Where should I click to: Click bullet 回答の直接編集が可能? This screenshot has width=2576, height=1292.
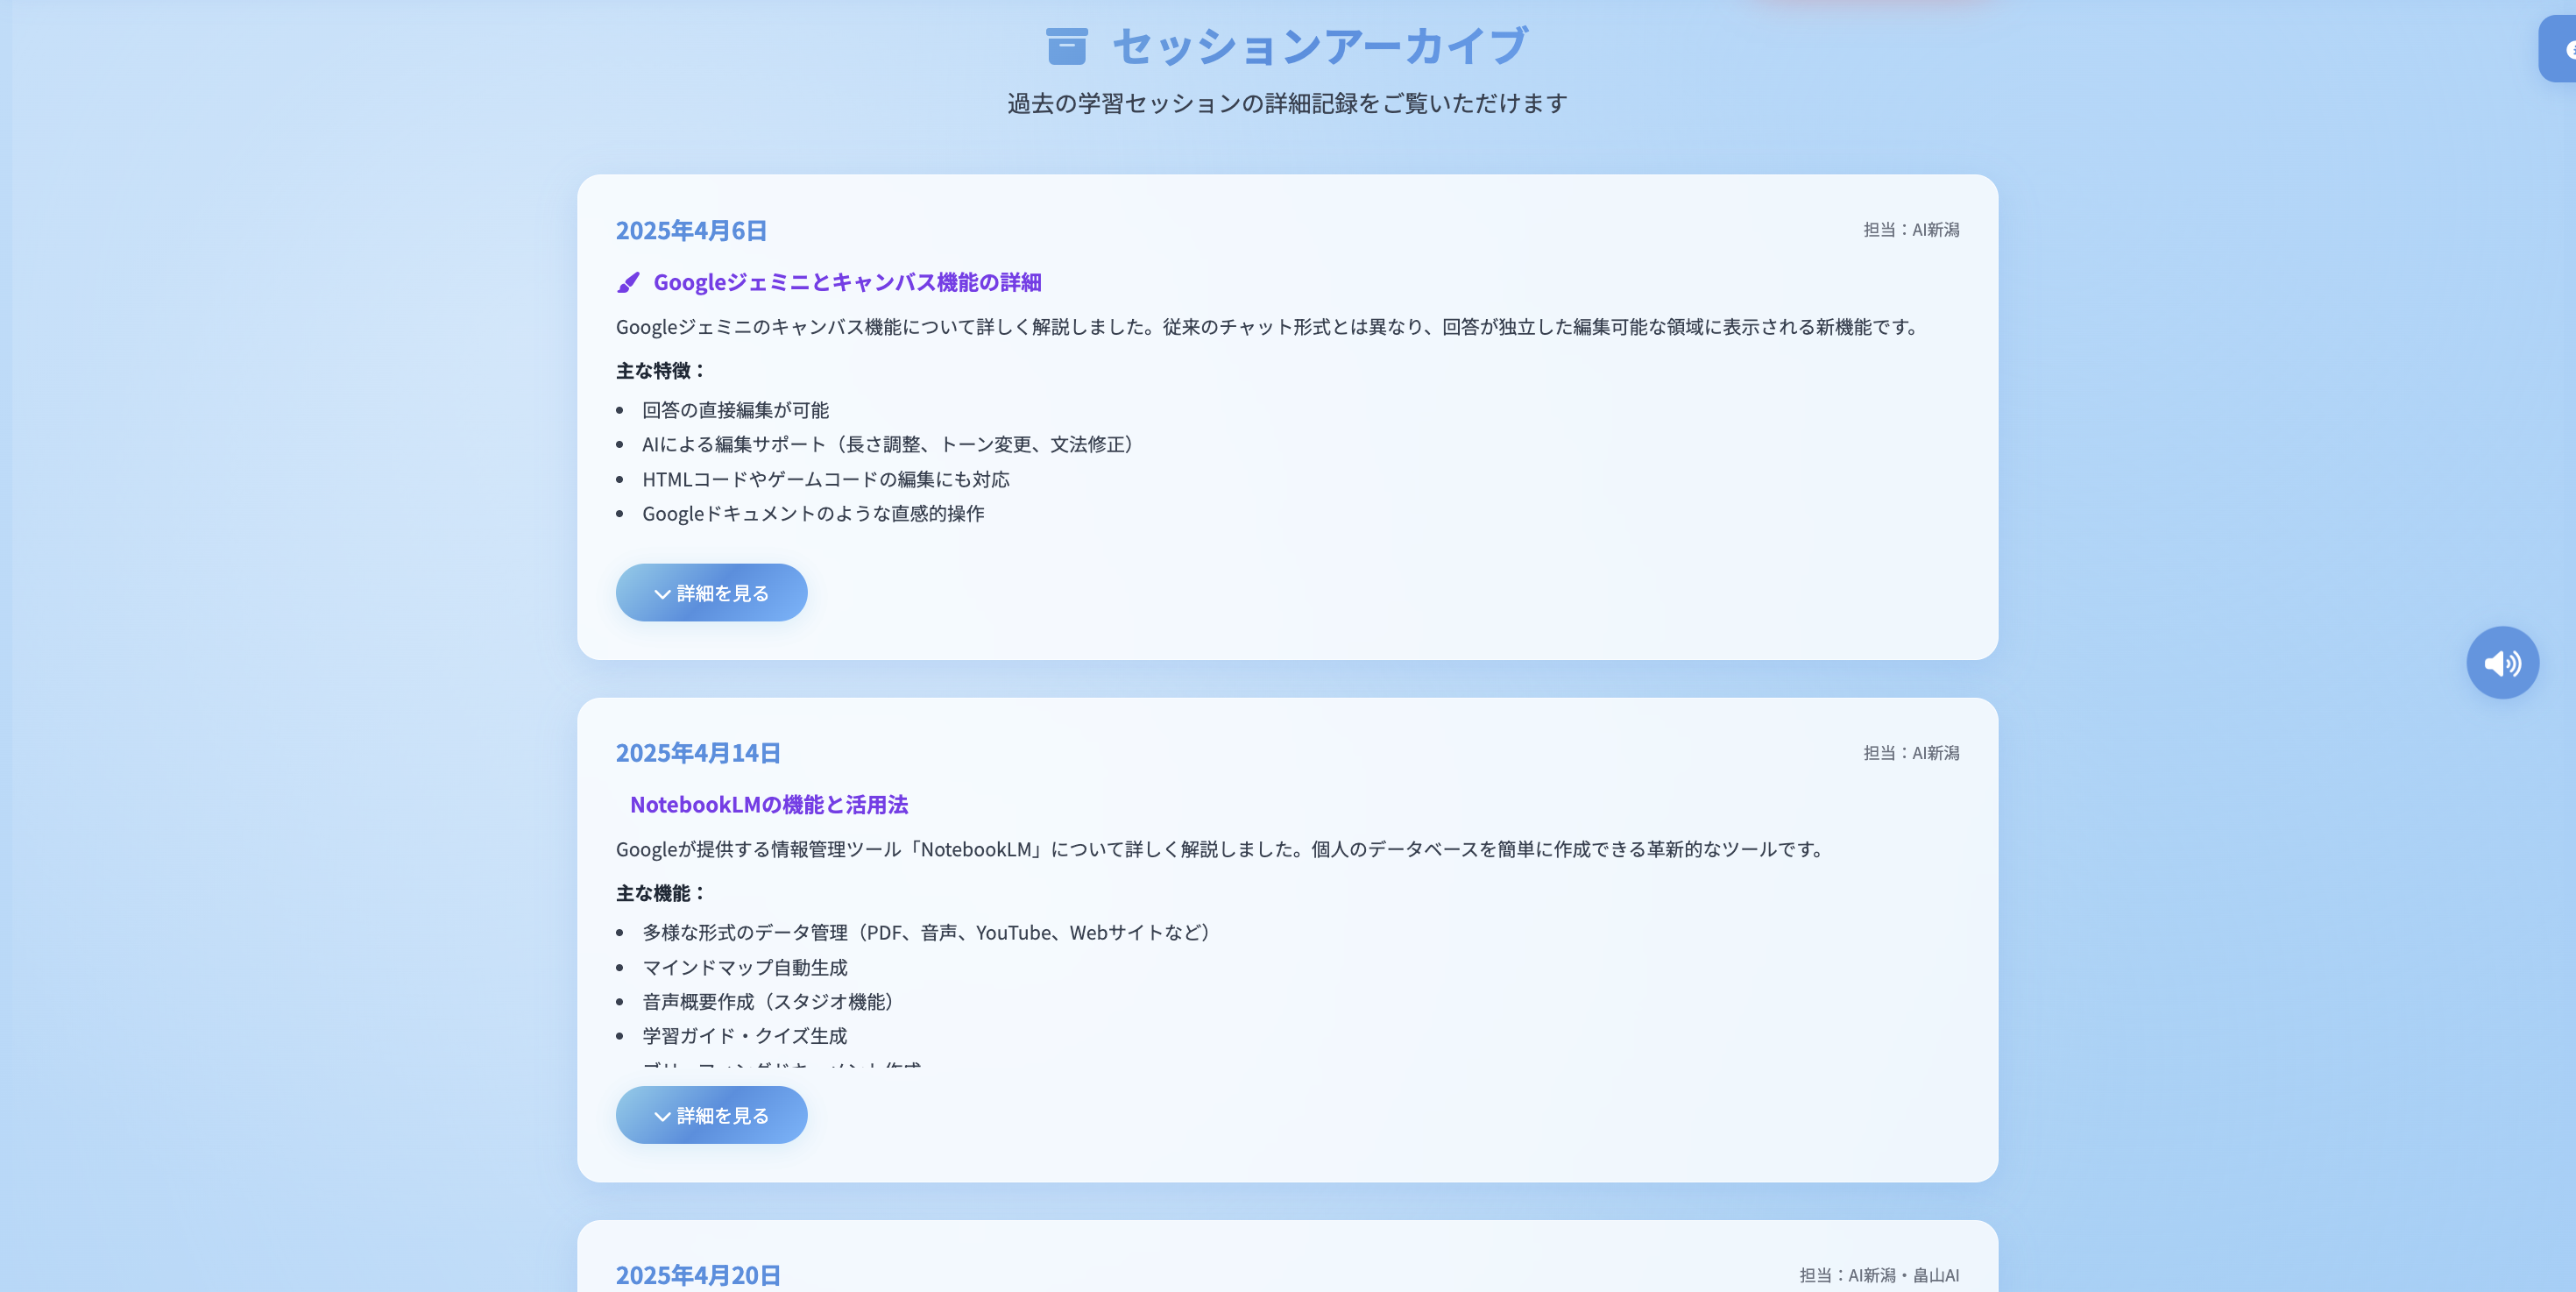point(735,410)
